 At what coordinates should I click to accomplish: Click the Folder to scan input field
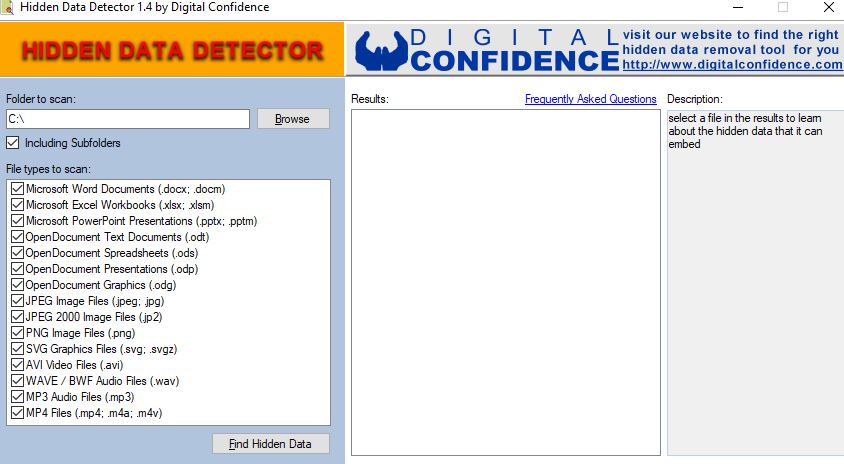pos(128,119)
